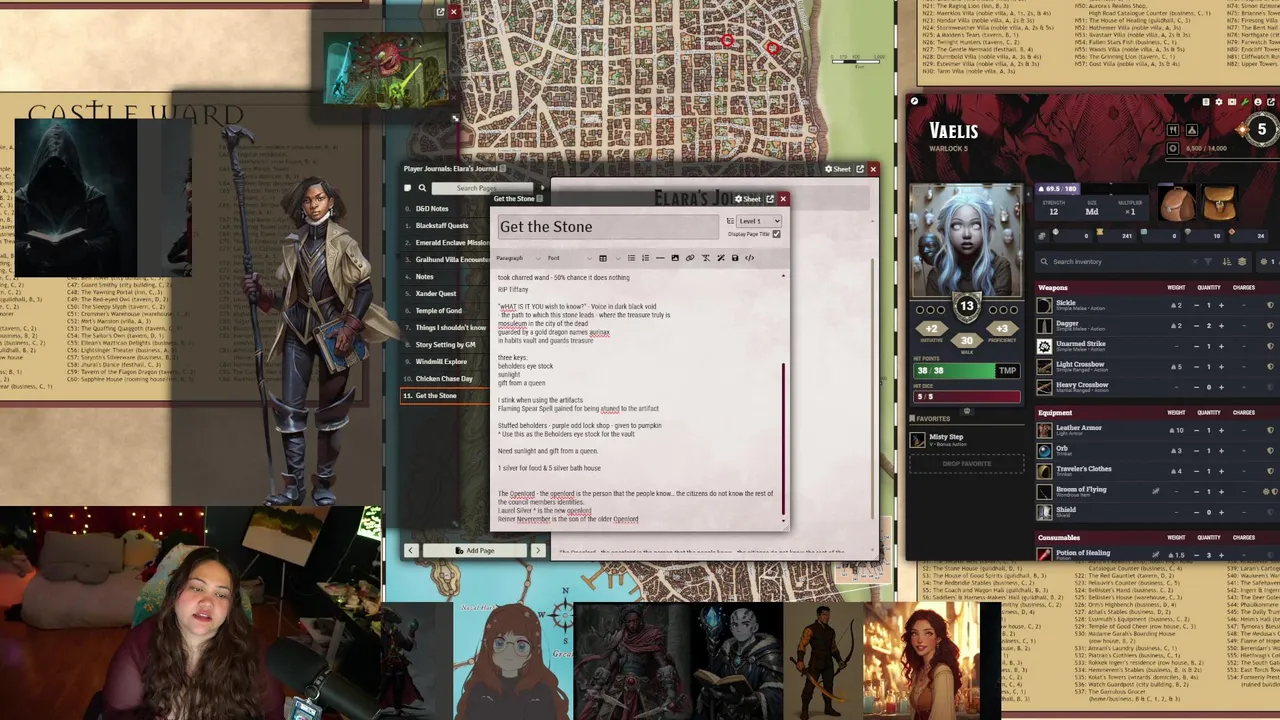Click the Orb item icon
Viewport: 1280px width, 720px height.
[x=1044, y=450]
